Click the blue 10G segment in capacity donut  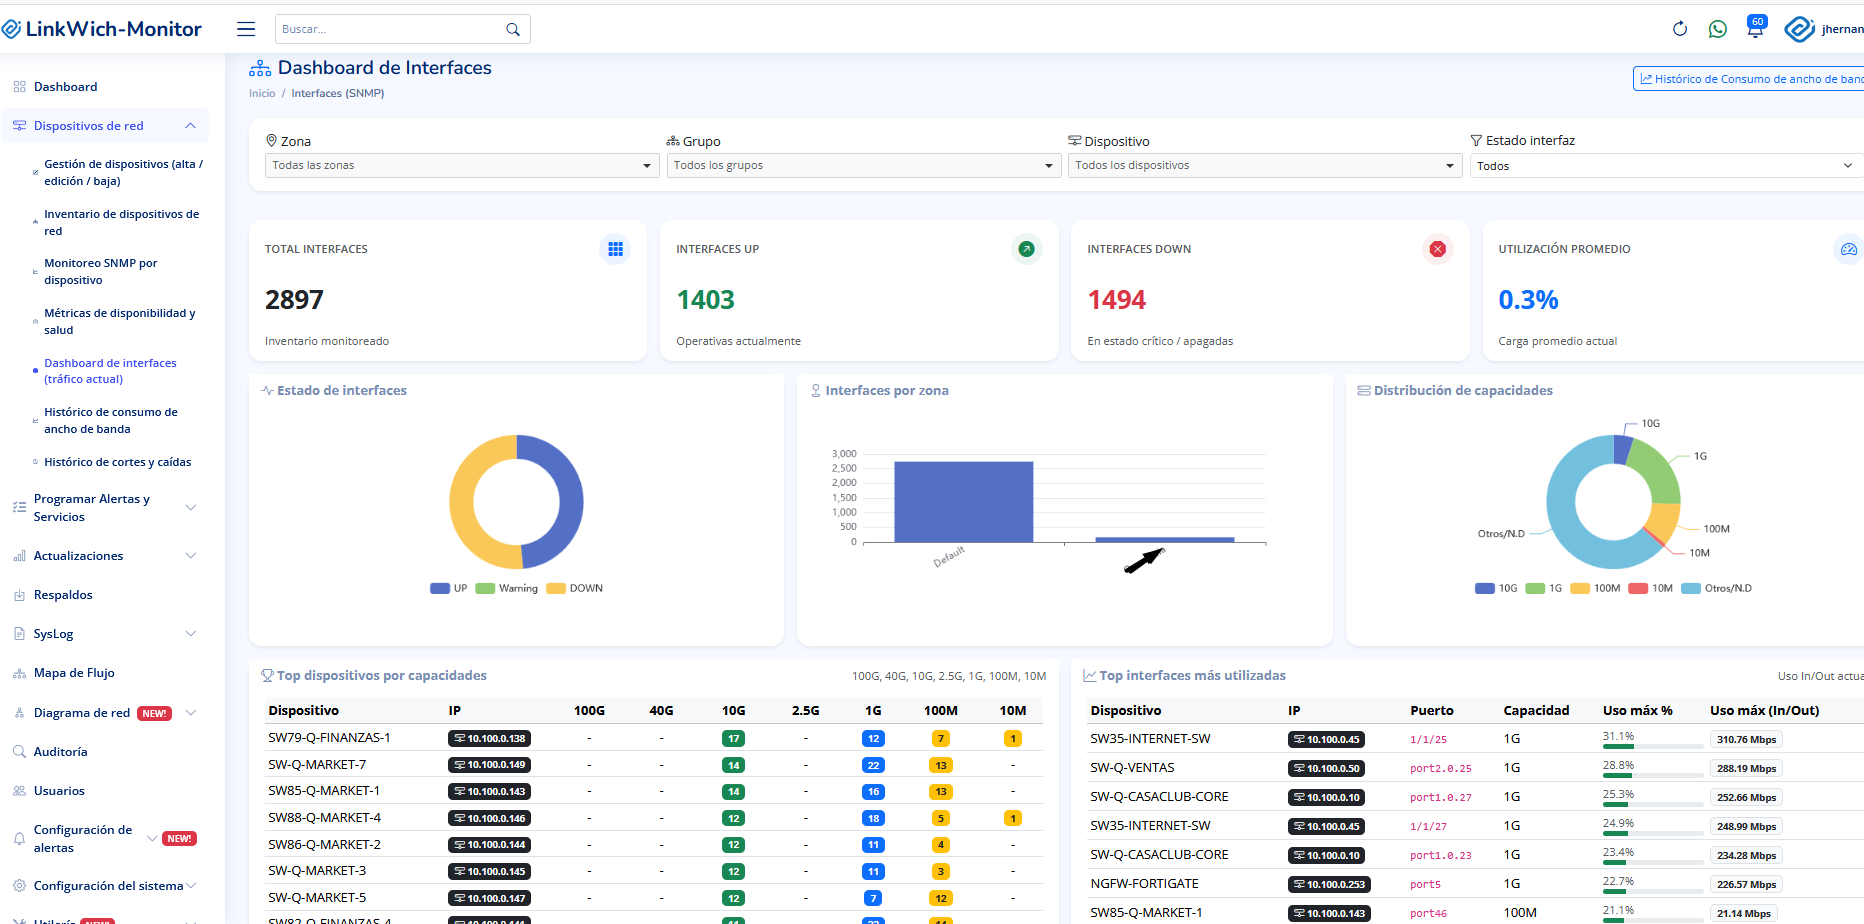[x=1622, y=449]
